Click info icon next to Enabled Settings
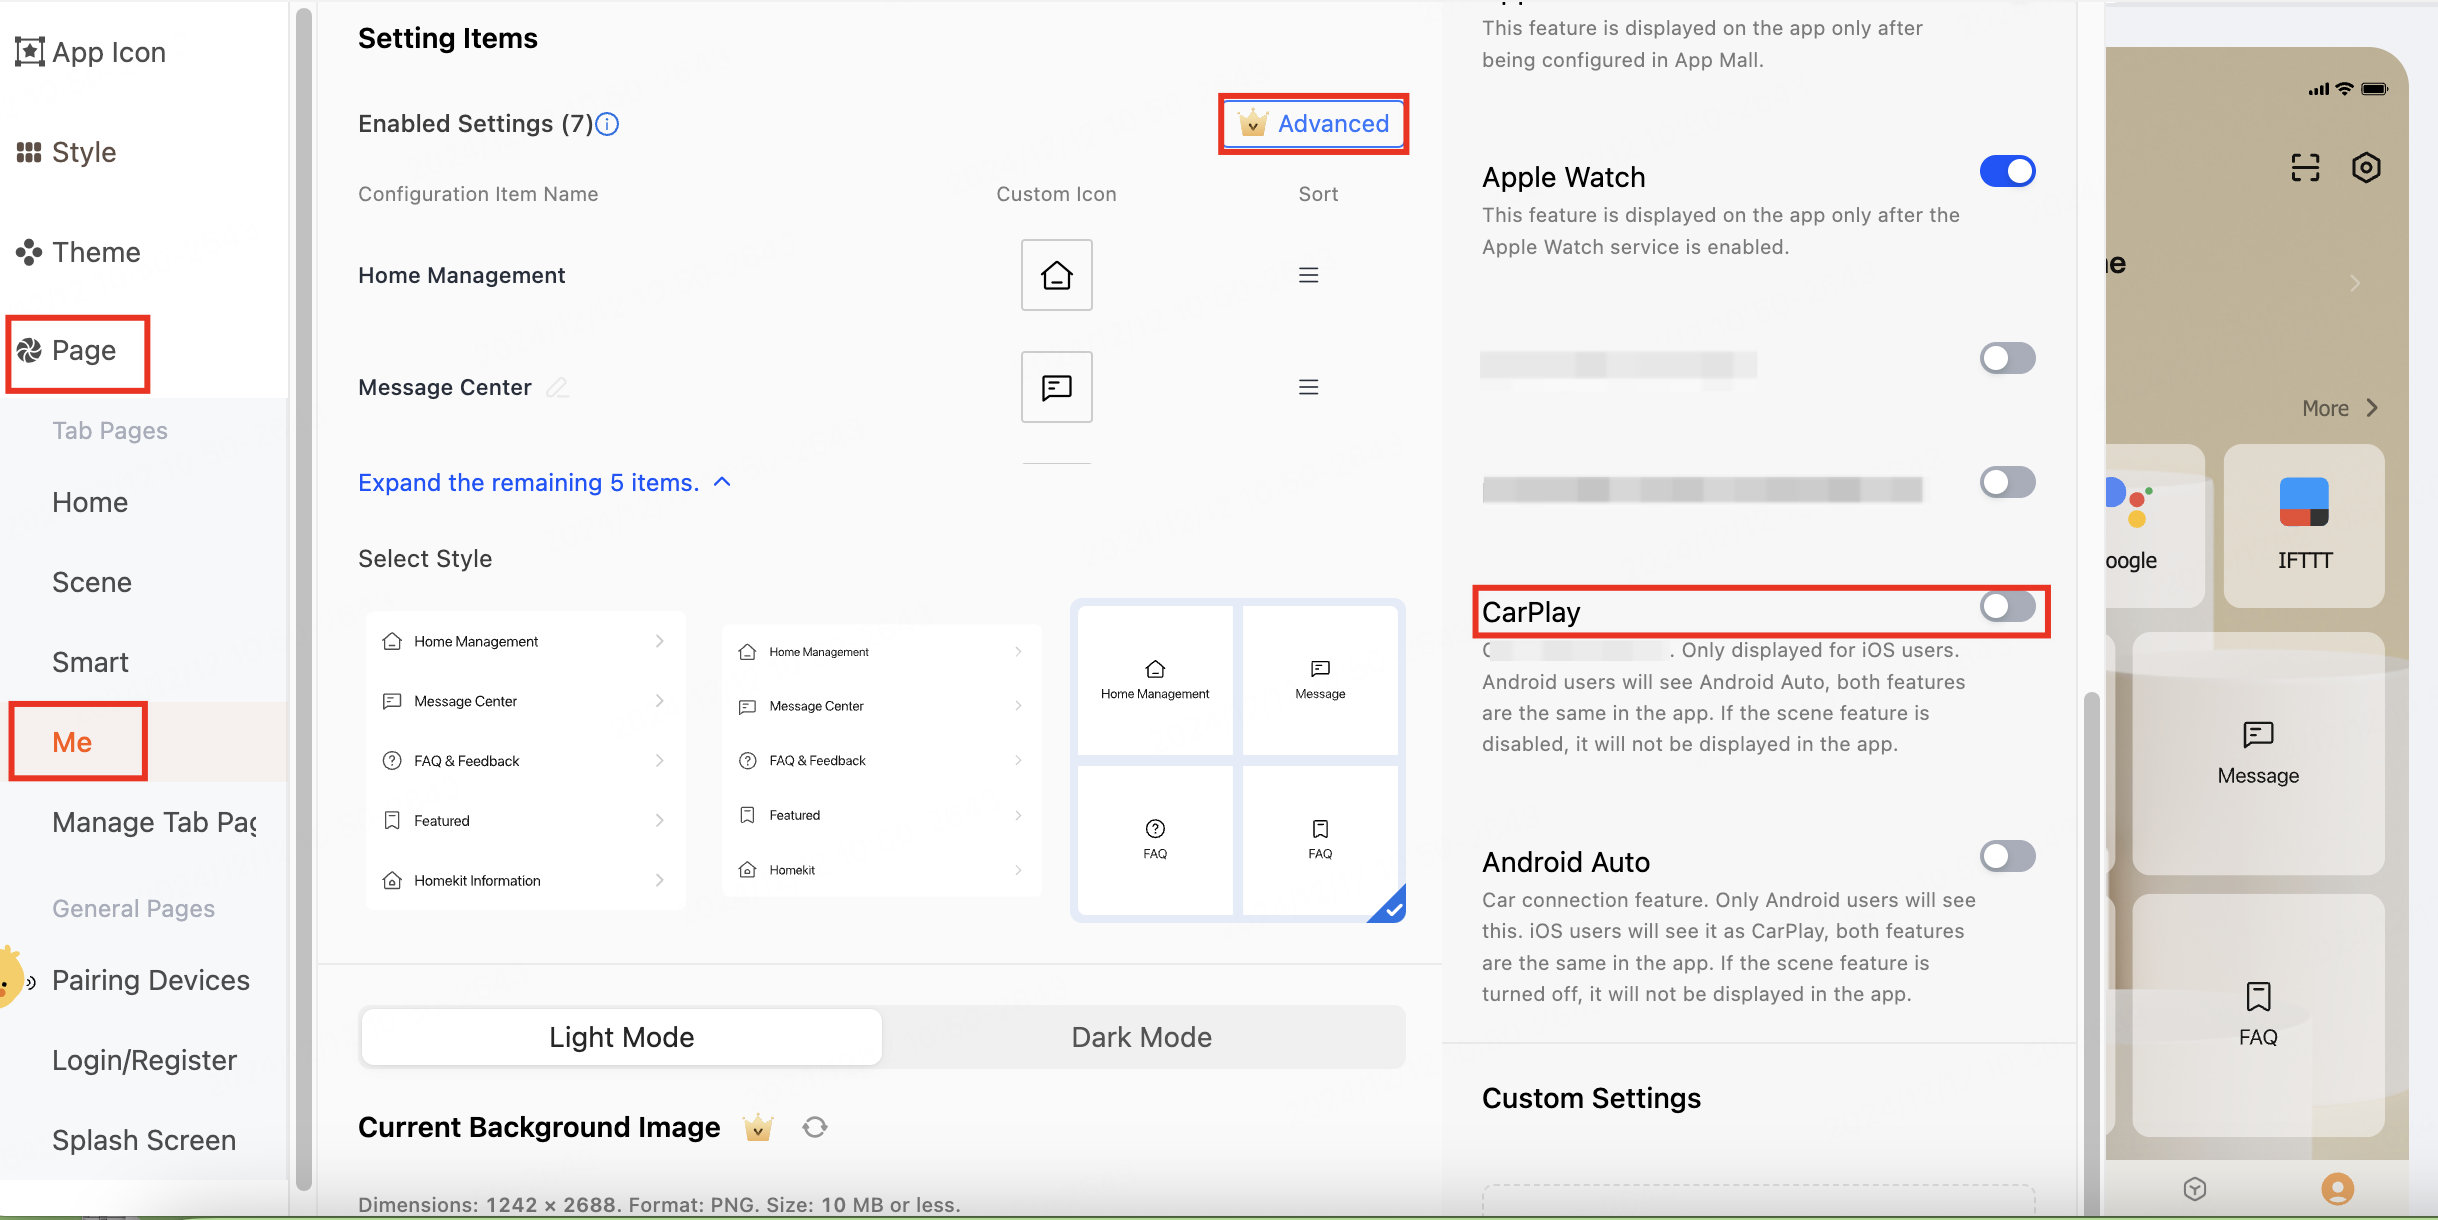Viewport: 2438px width, 1220px height. coord(607,124)
